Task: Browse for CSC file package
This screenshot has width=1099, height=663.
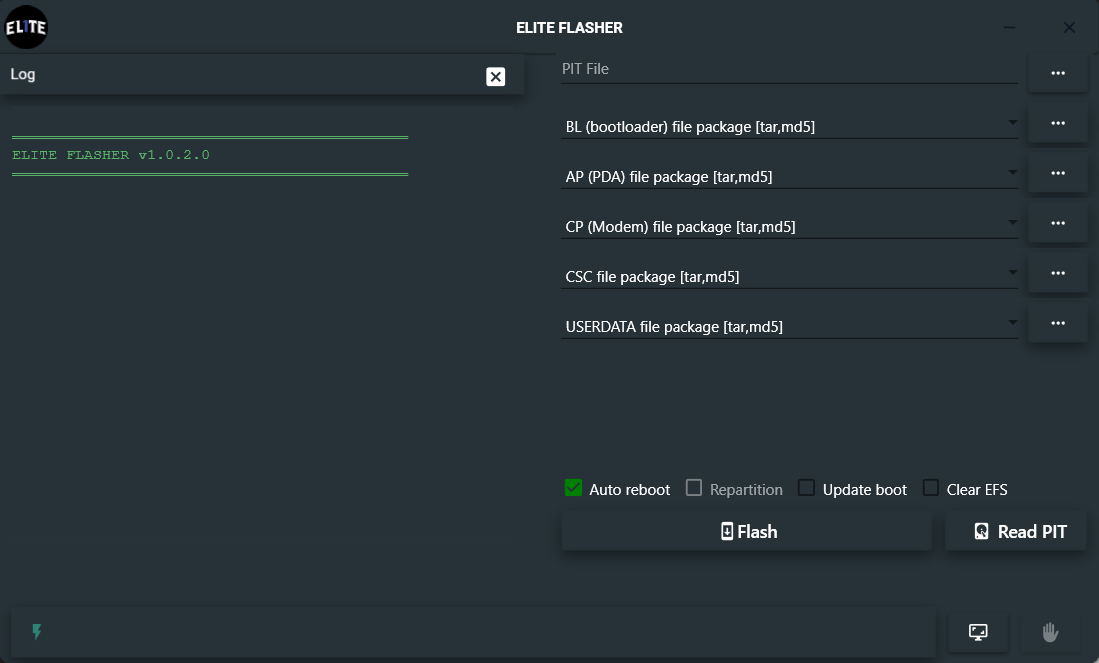Action: [x=1057, y=273]
